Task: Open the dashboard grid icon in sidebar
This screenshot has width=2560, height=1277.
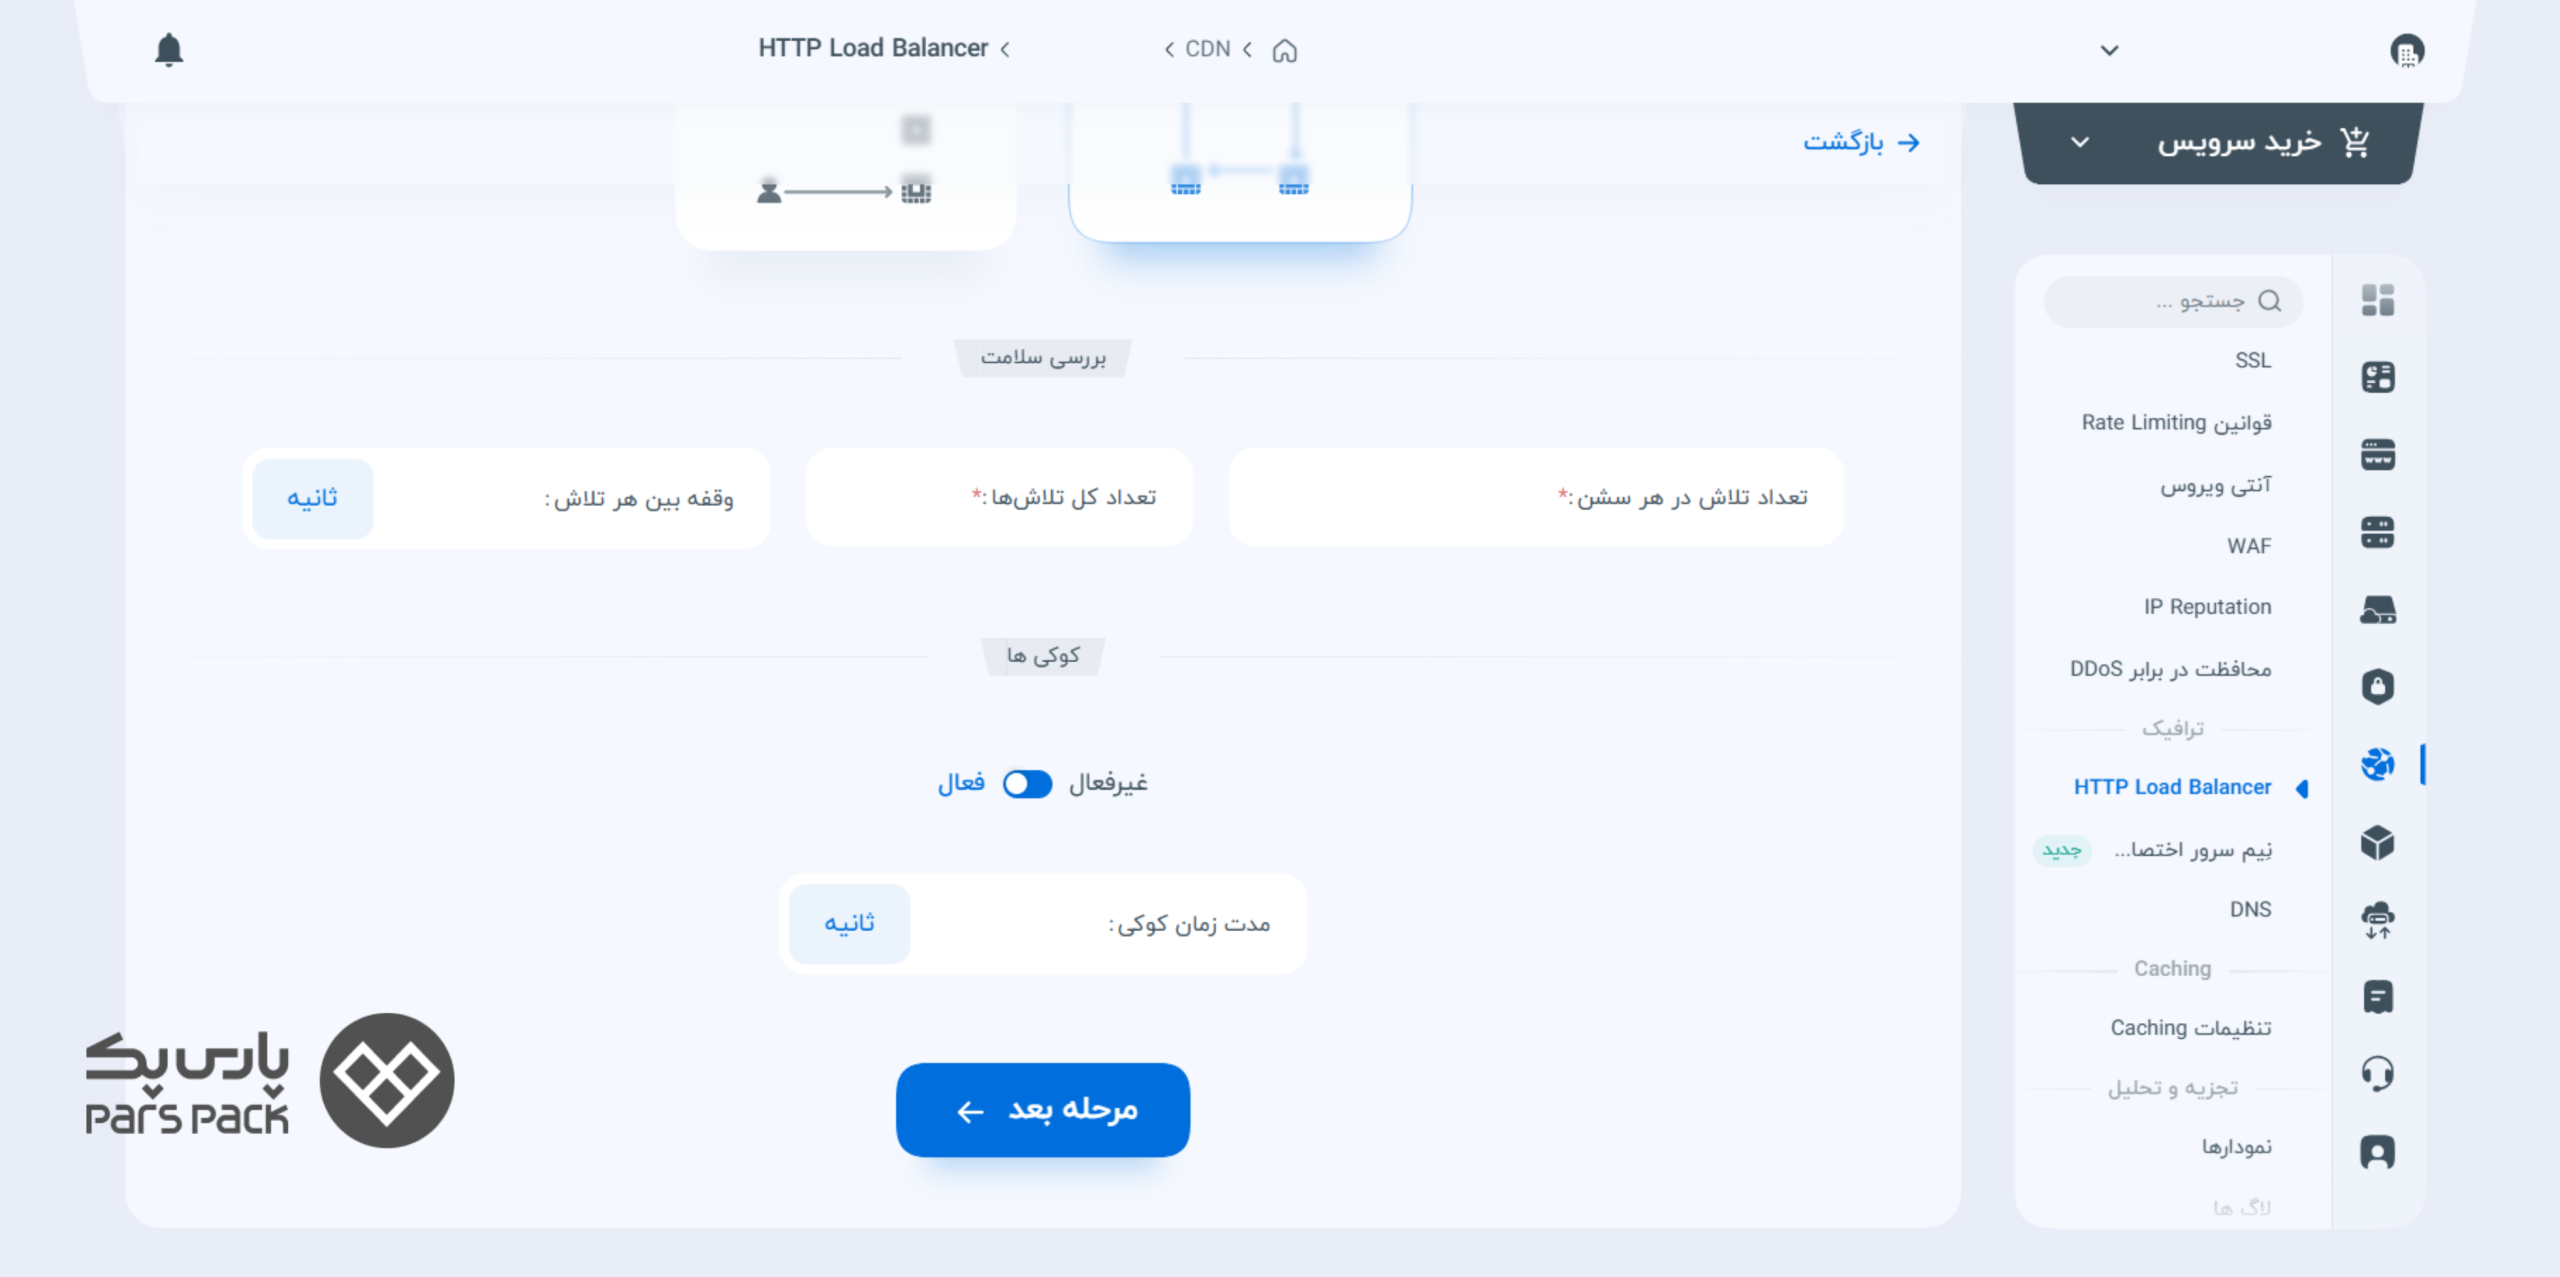Action: 2378,300
